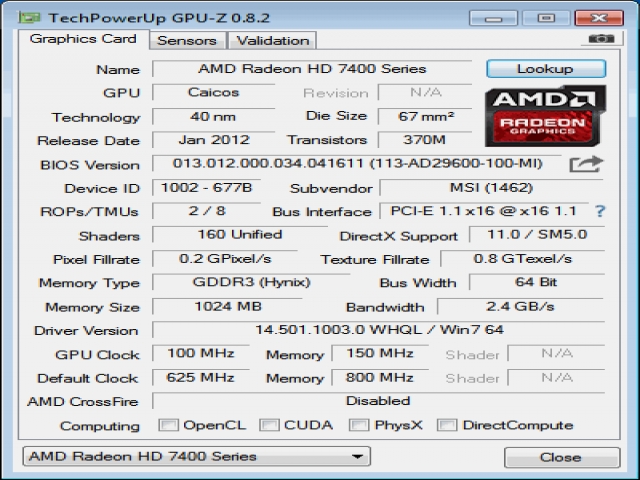Click the bus interface question mark icon
Viewport: 640px width, 480px height.
click(x=600, y=211)
